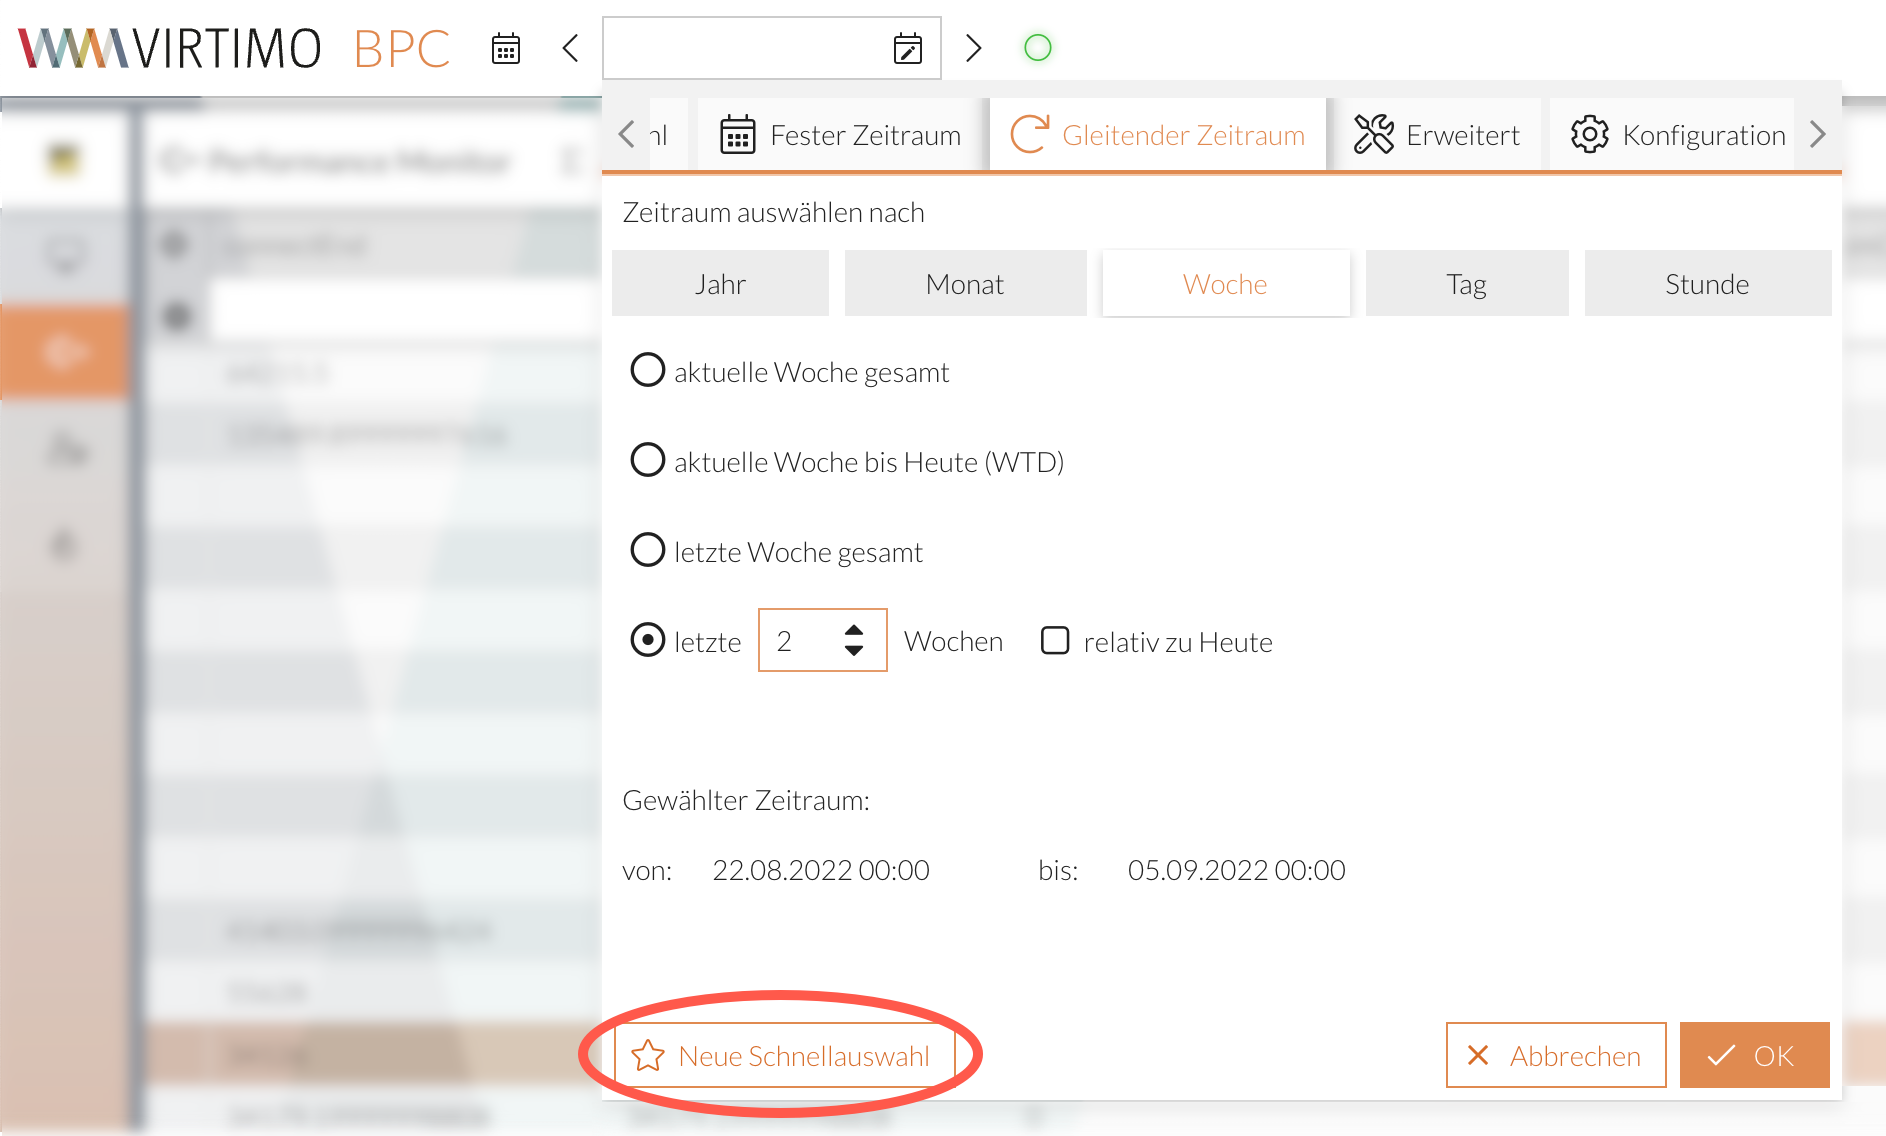Go to previous time period arrow
This screenshot has width=1886, height=1136.
[571, 48]
